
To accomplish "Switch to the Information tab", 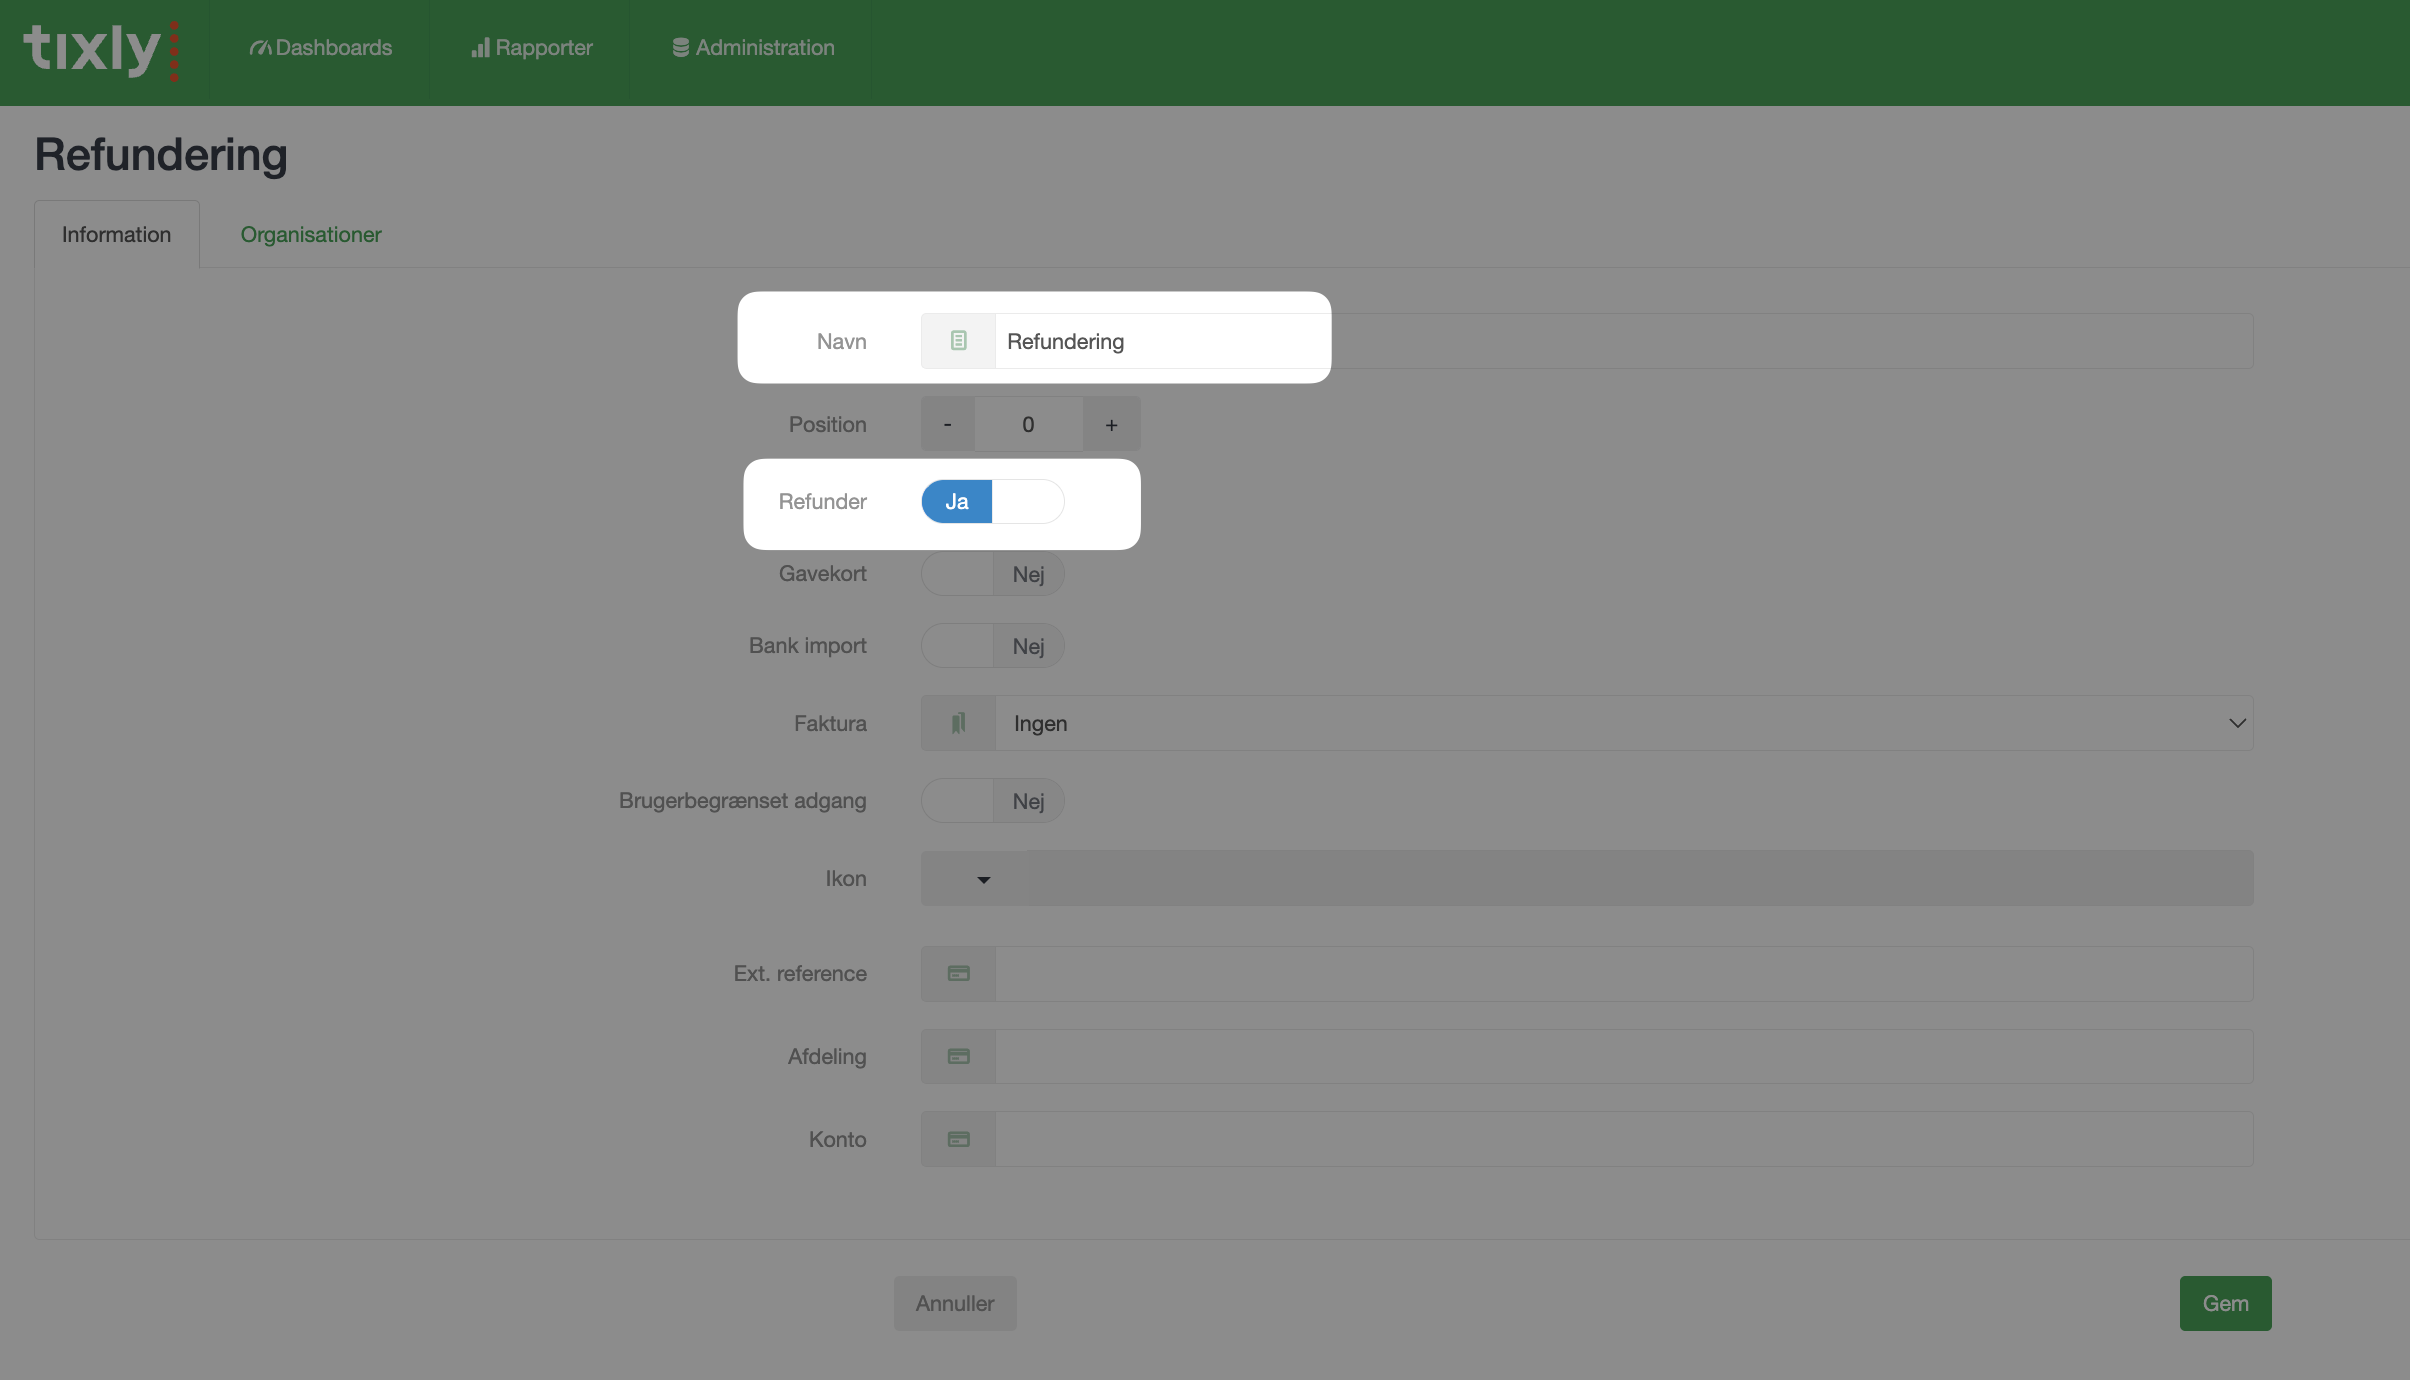I will tap(116, 234).
